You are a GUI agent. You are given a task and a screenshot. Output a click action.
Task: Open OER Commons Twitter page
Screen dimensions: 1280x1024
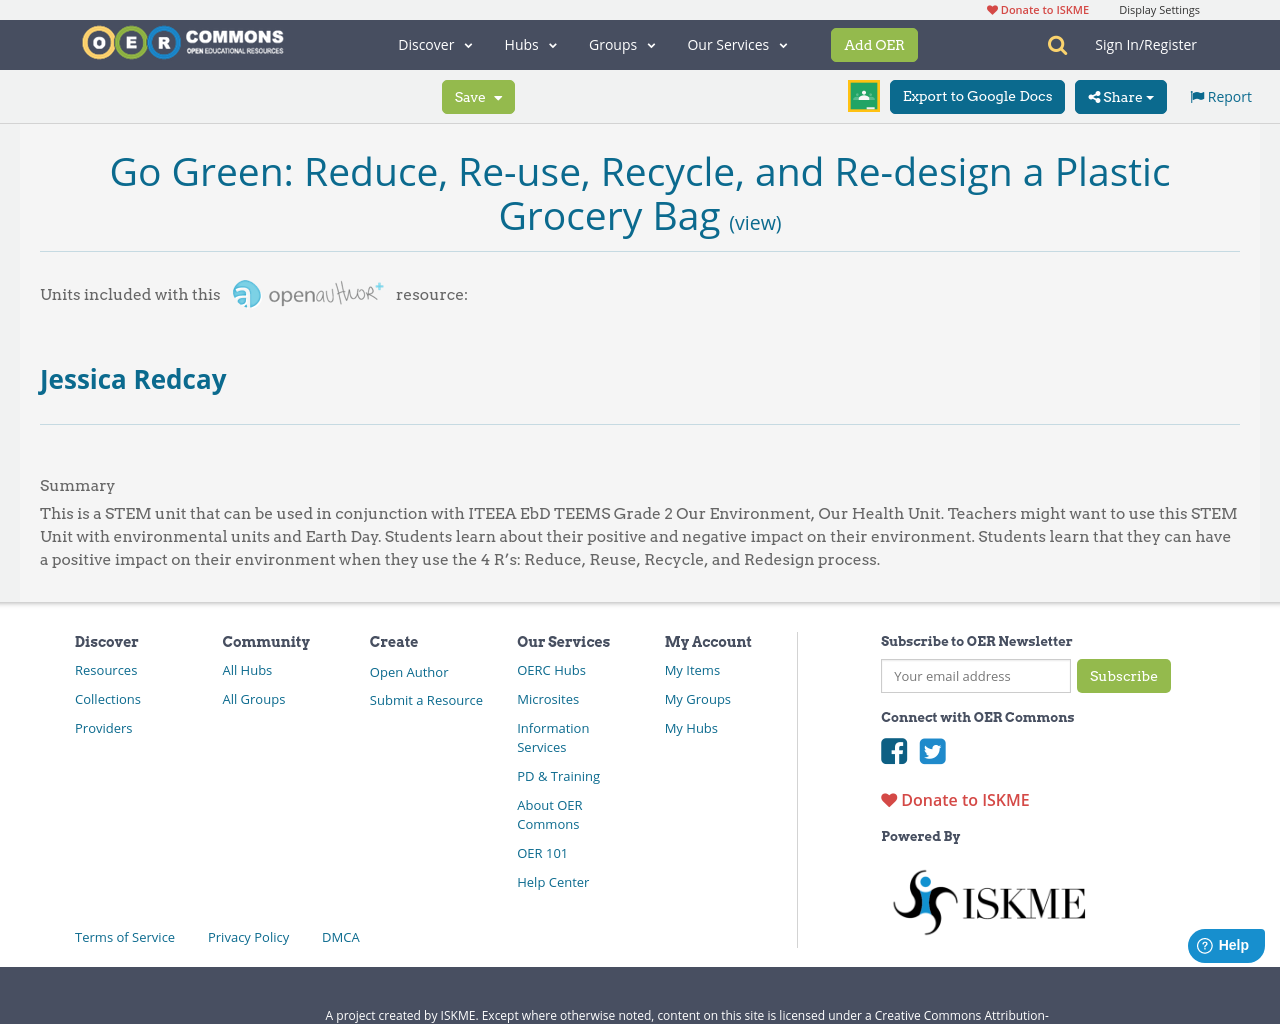(x=932, y=749)
